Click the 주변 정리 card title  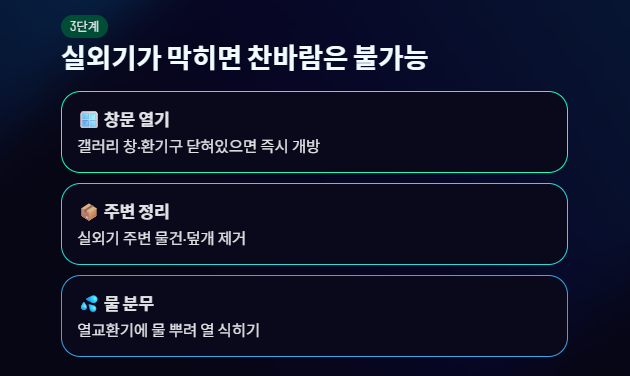(x=137, y=212)
